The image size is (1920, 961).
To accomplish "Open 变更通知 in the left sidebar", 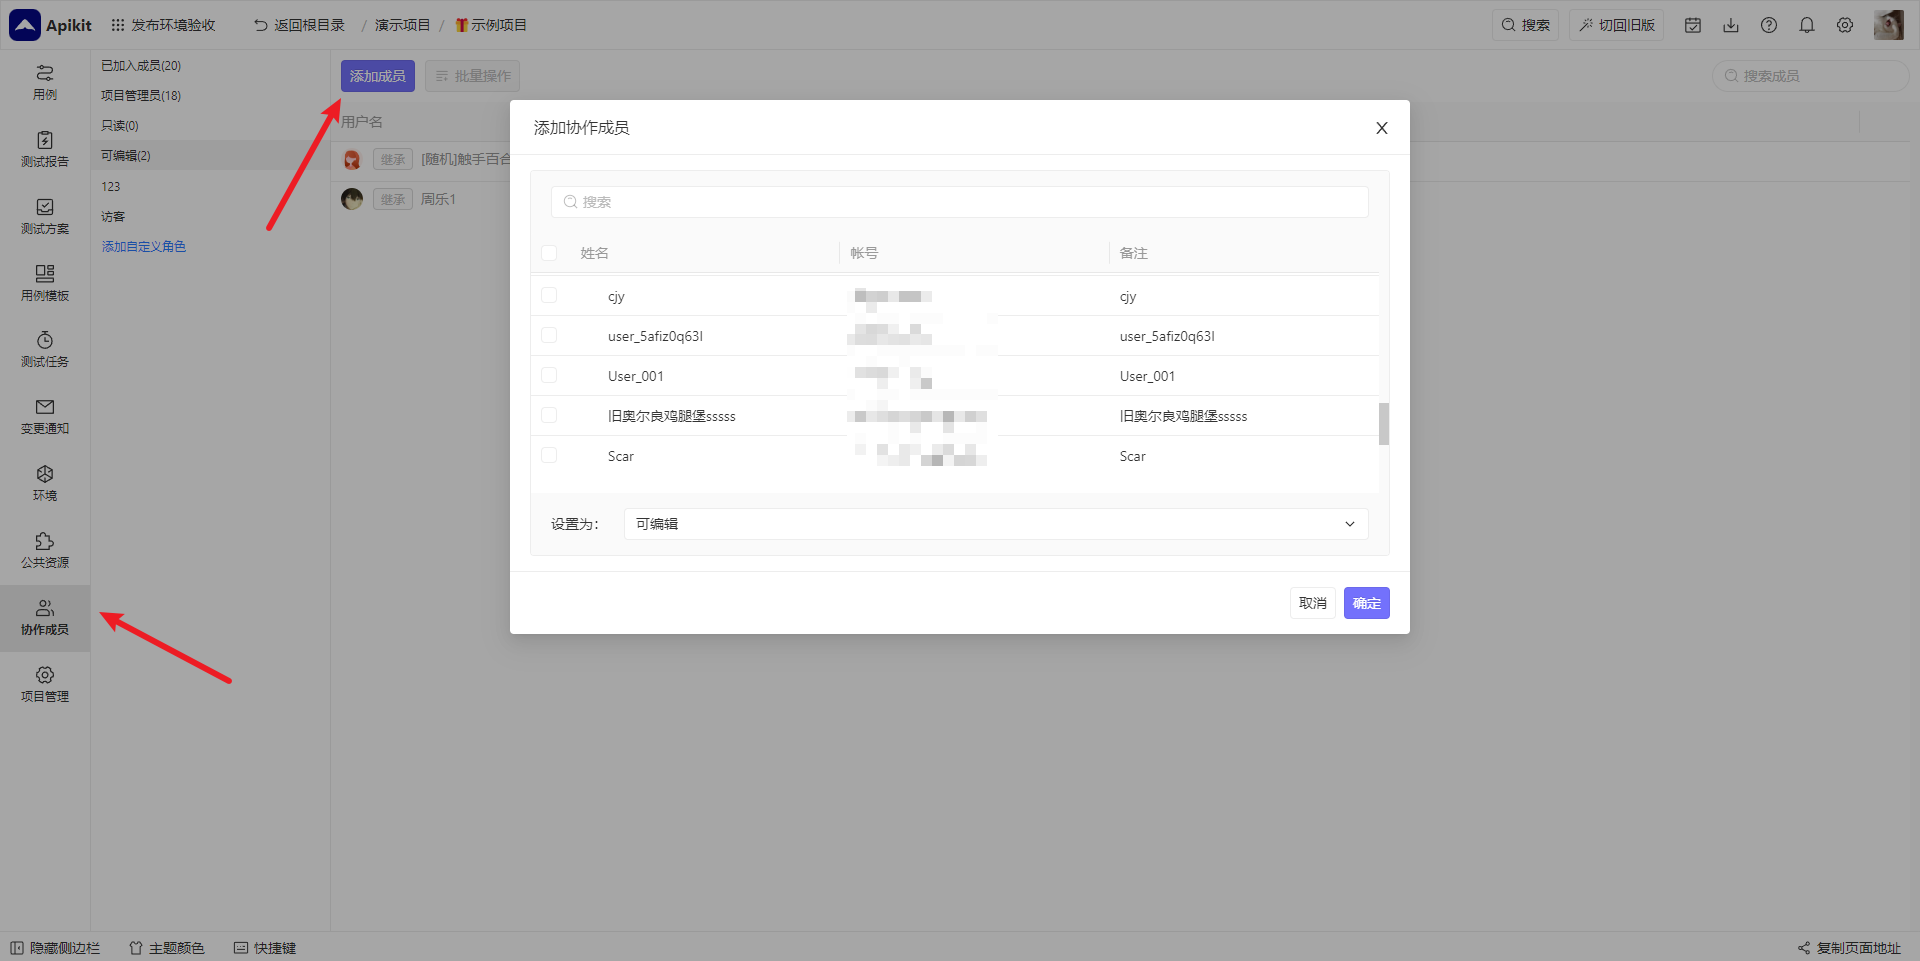I will [x=45, y=417].
